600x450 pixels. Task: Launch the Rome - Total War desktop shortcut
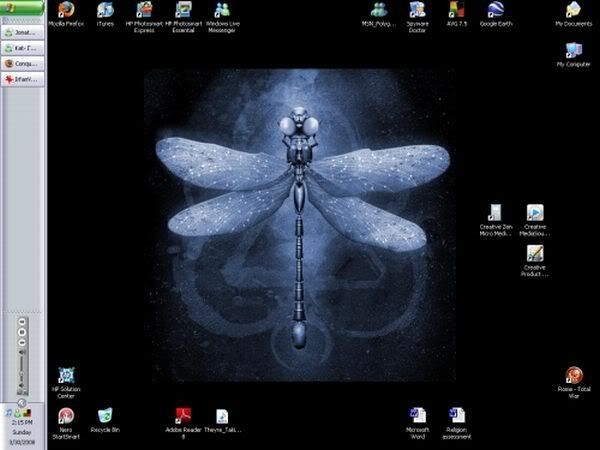[574, 383]
